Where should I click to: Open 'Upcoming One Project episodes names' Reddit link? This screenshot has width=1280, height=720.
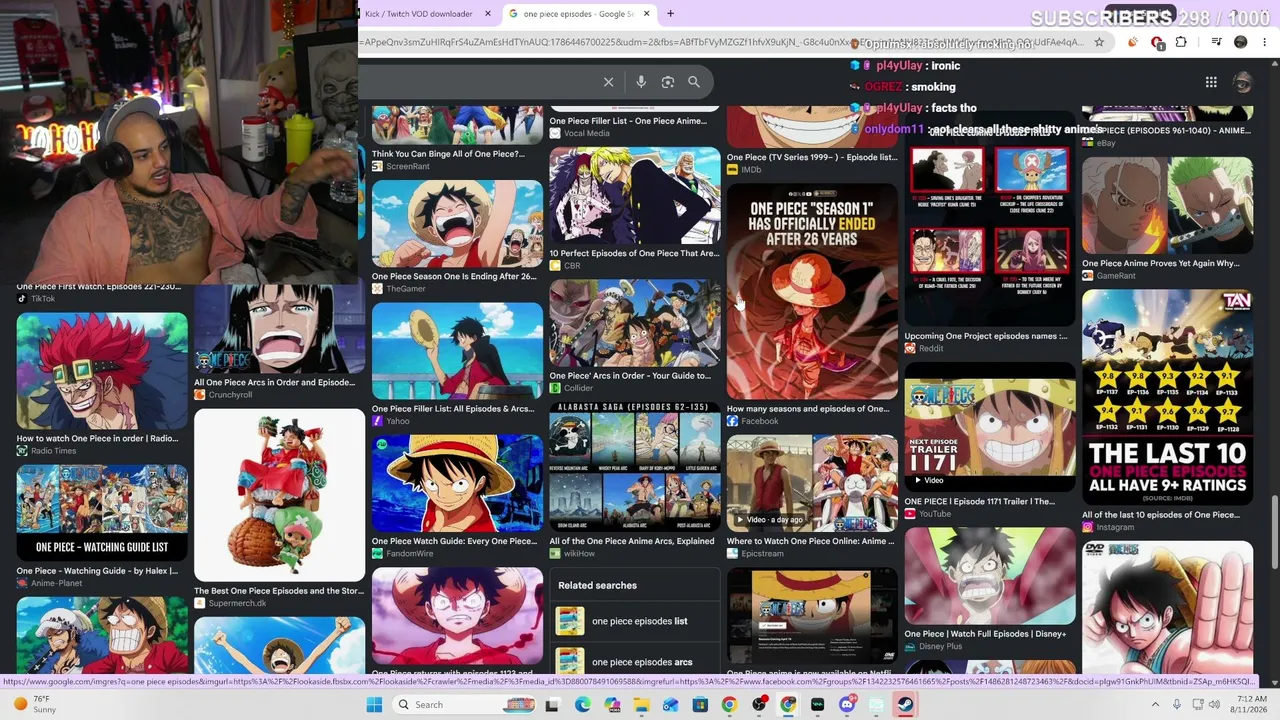986,336
